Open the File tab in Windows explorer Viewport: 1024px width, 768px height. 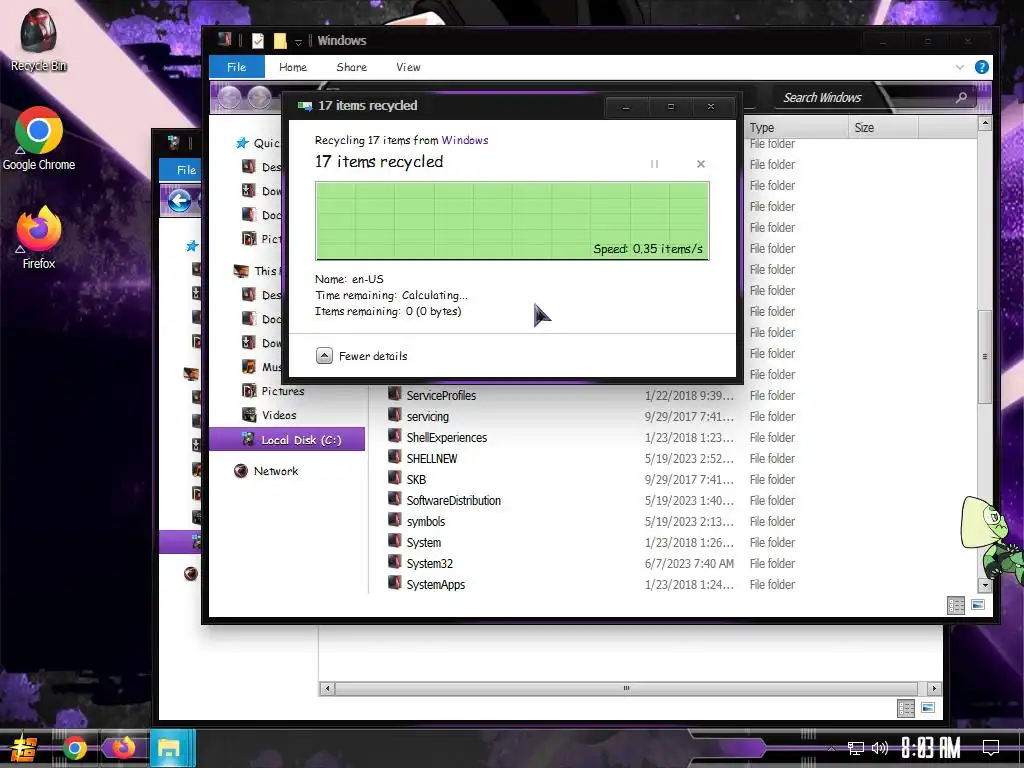[x=236, y=67]
